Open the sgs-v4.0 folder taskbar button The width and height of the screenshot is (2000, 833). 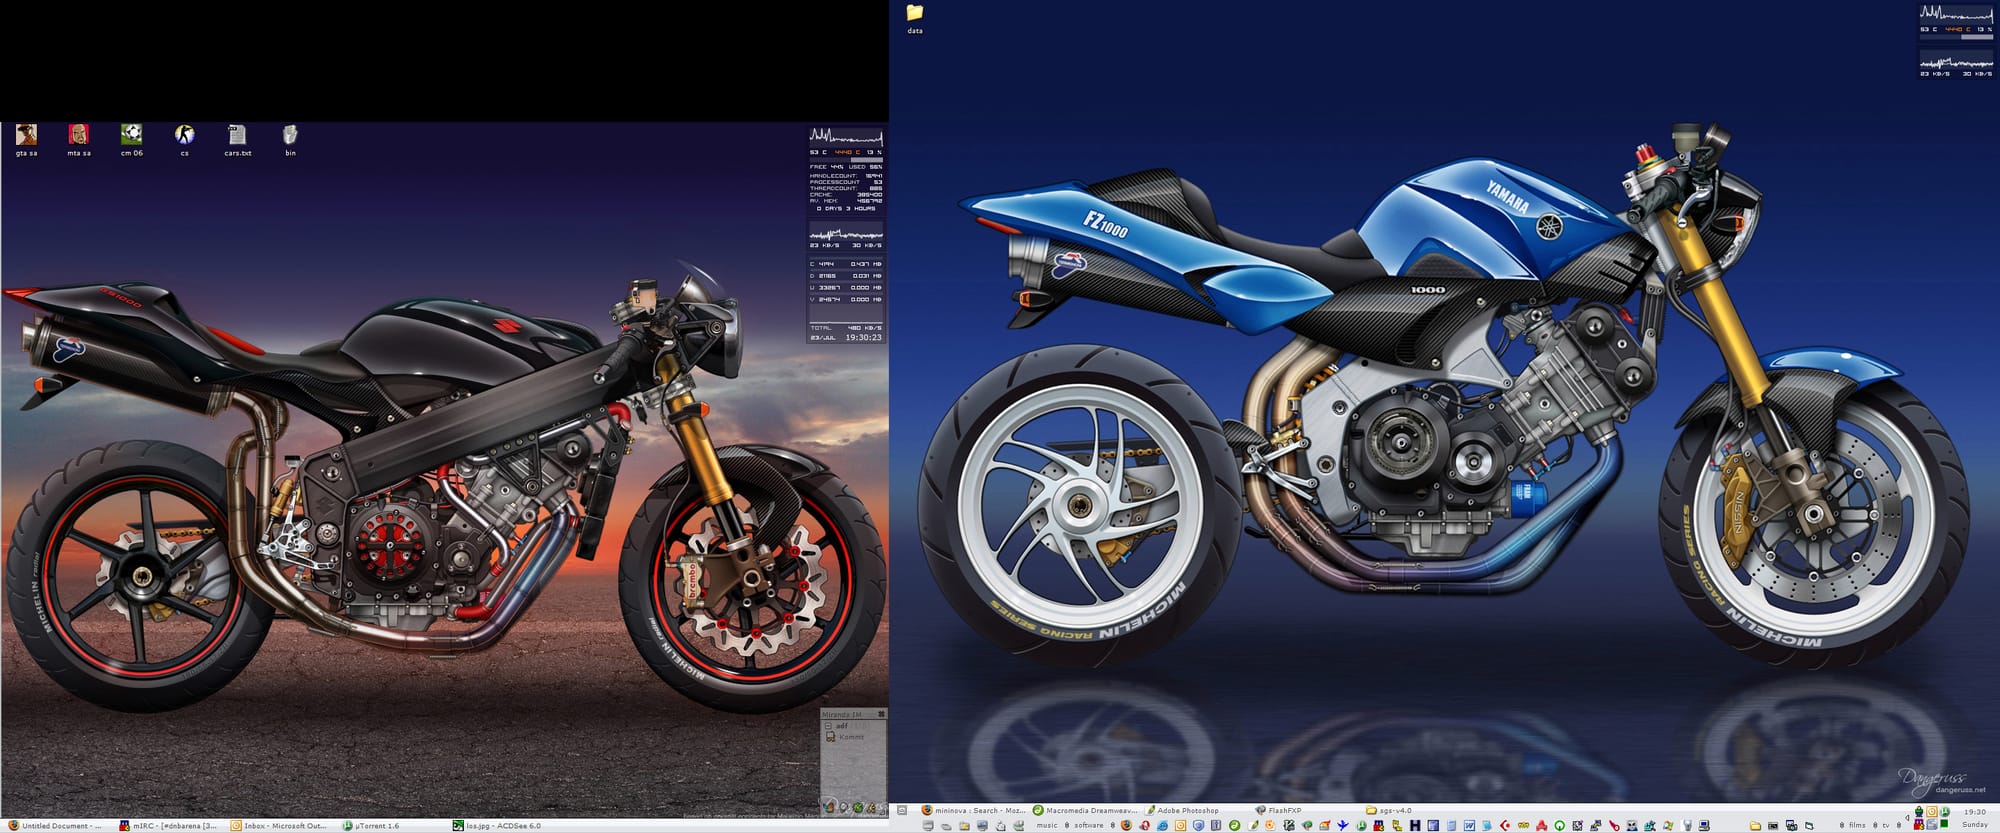click(1389, 810)
